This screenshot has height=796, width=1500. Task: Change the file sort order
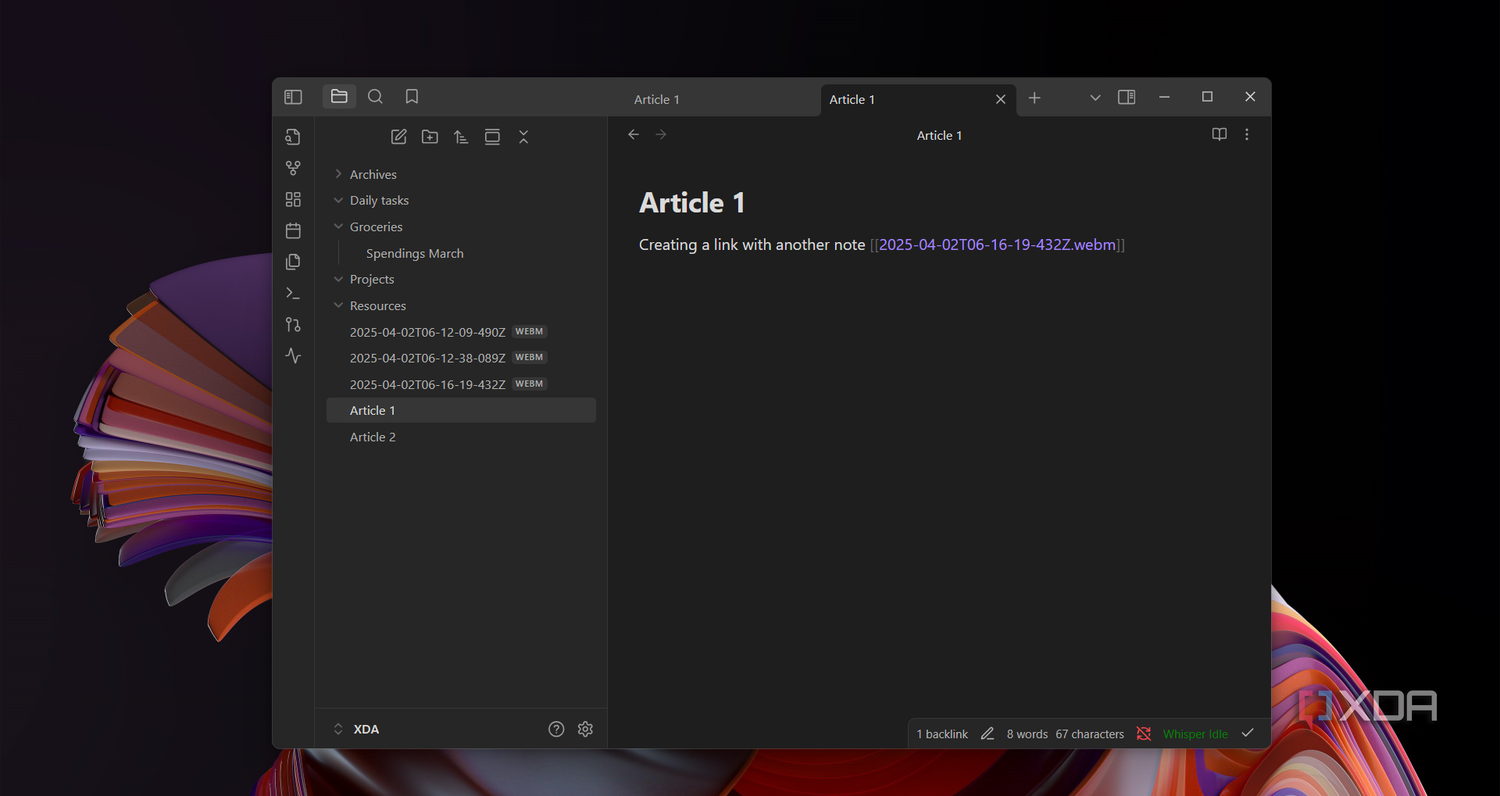click(x=461, y=137)
